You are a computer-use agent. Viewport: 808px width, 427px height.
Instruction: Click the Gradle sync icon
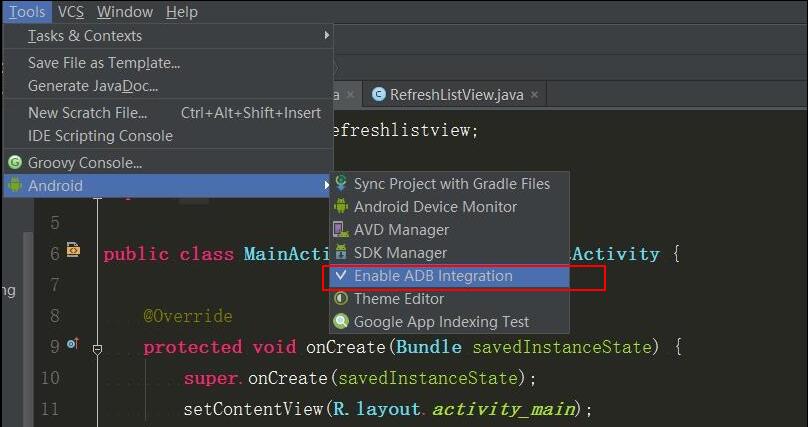coord(341,183)
